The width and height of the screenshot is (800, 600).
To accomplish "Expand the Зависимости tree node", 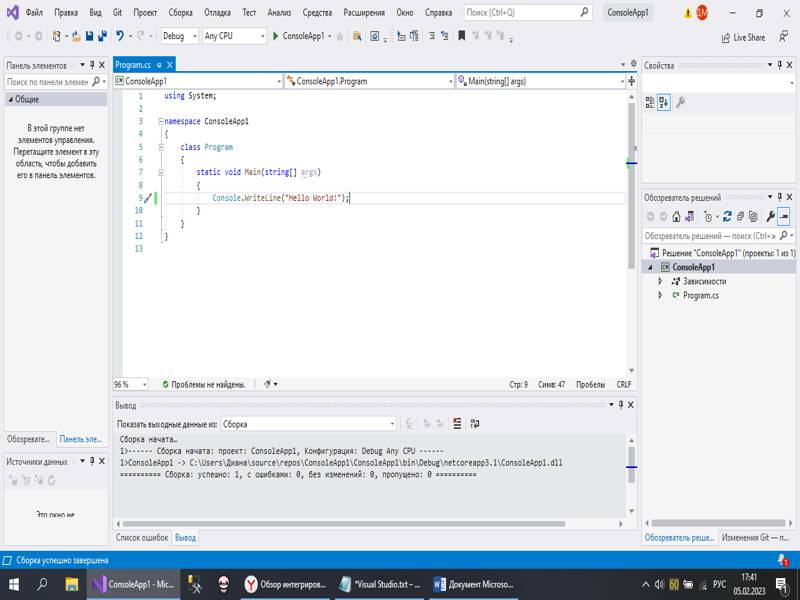I will pos(660,282).
